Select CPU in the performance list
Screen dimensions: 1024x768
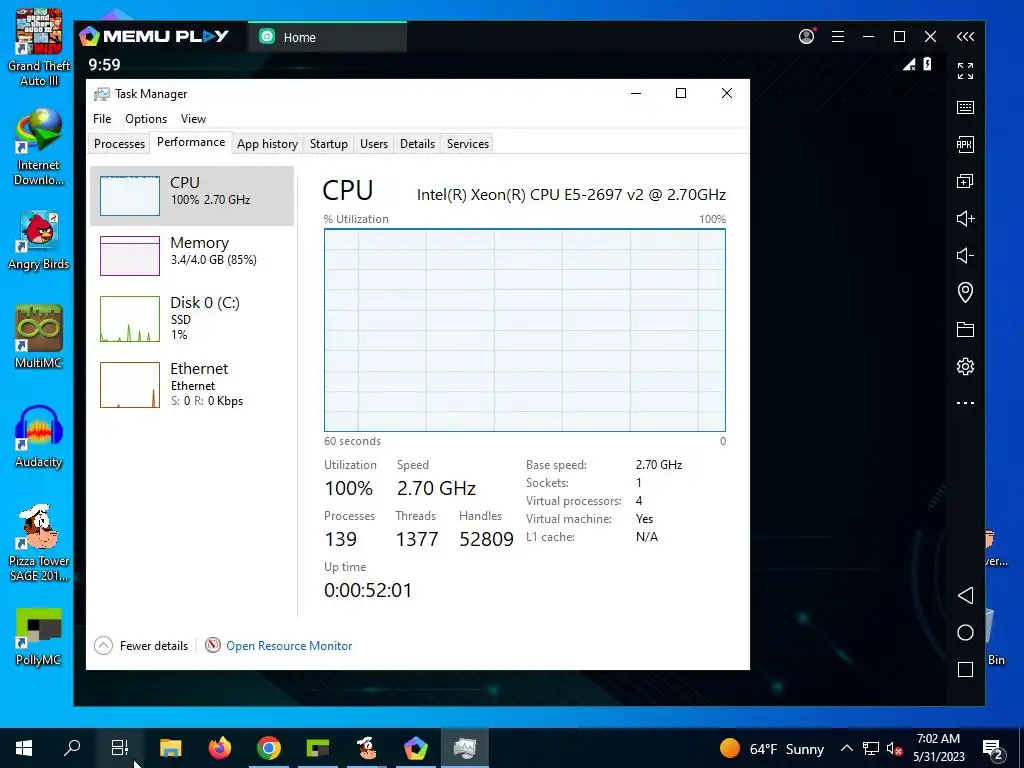coord(192,196)
